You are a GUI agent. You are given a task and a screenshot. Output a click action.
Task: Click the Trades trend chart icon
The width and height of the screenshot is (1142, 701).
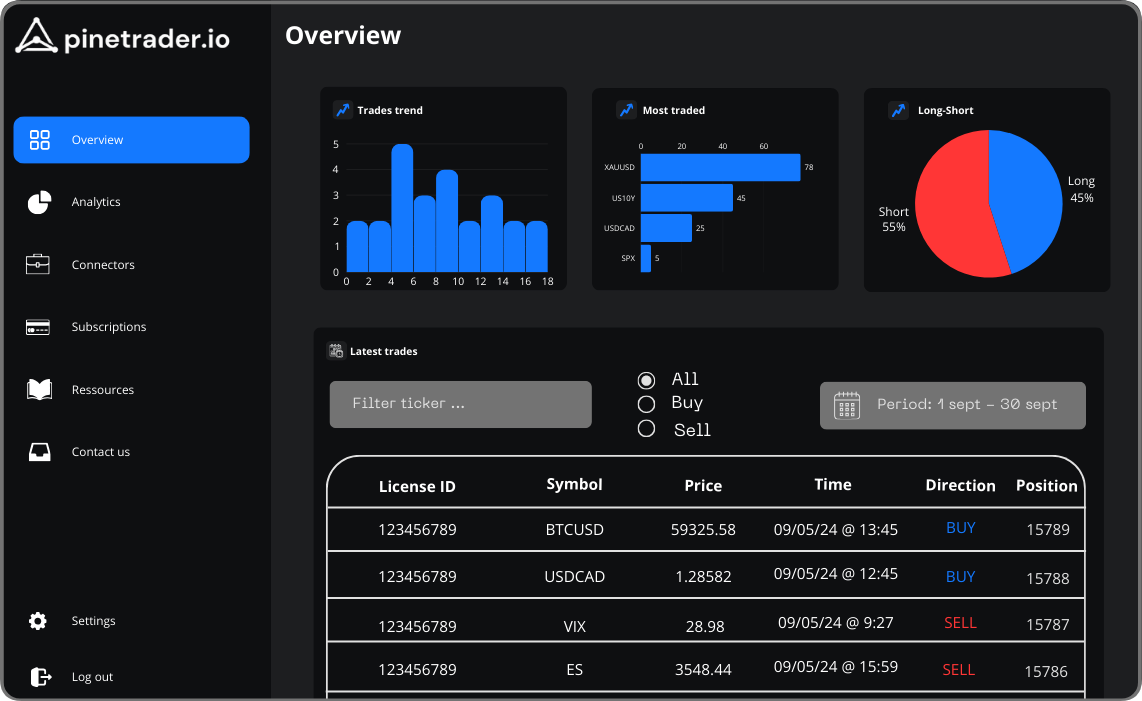pyautogui.click(x=342, y=110)
